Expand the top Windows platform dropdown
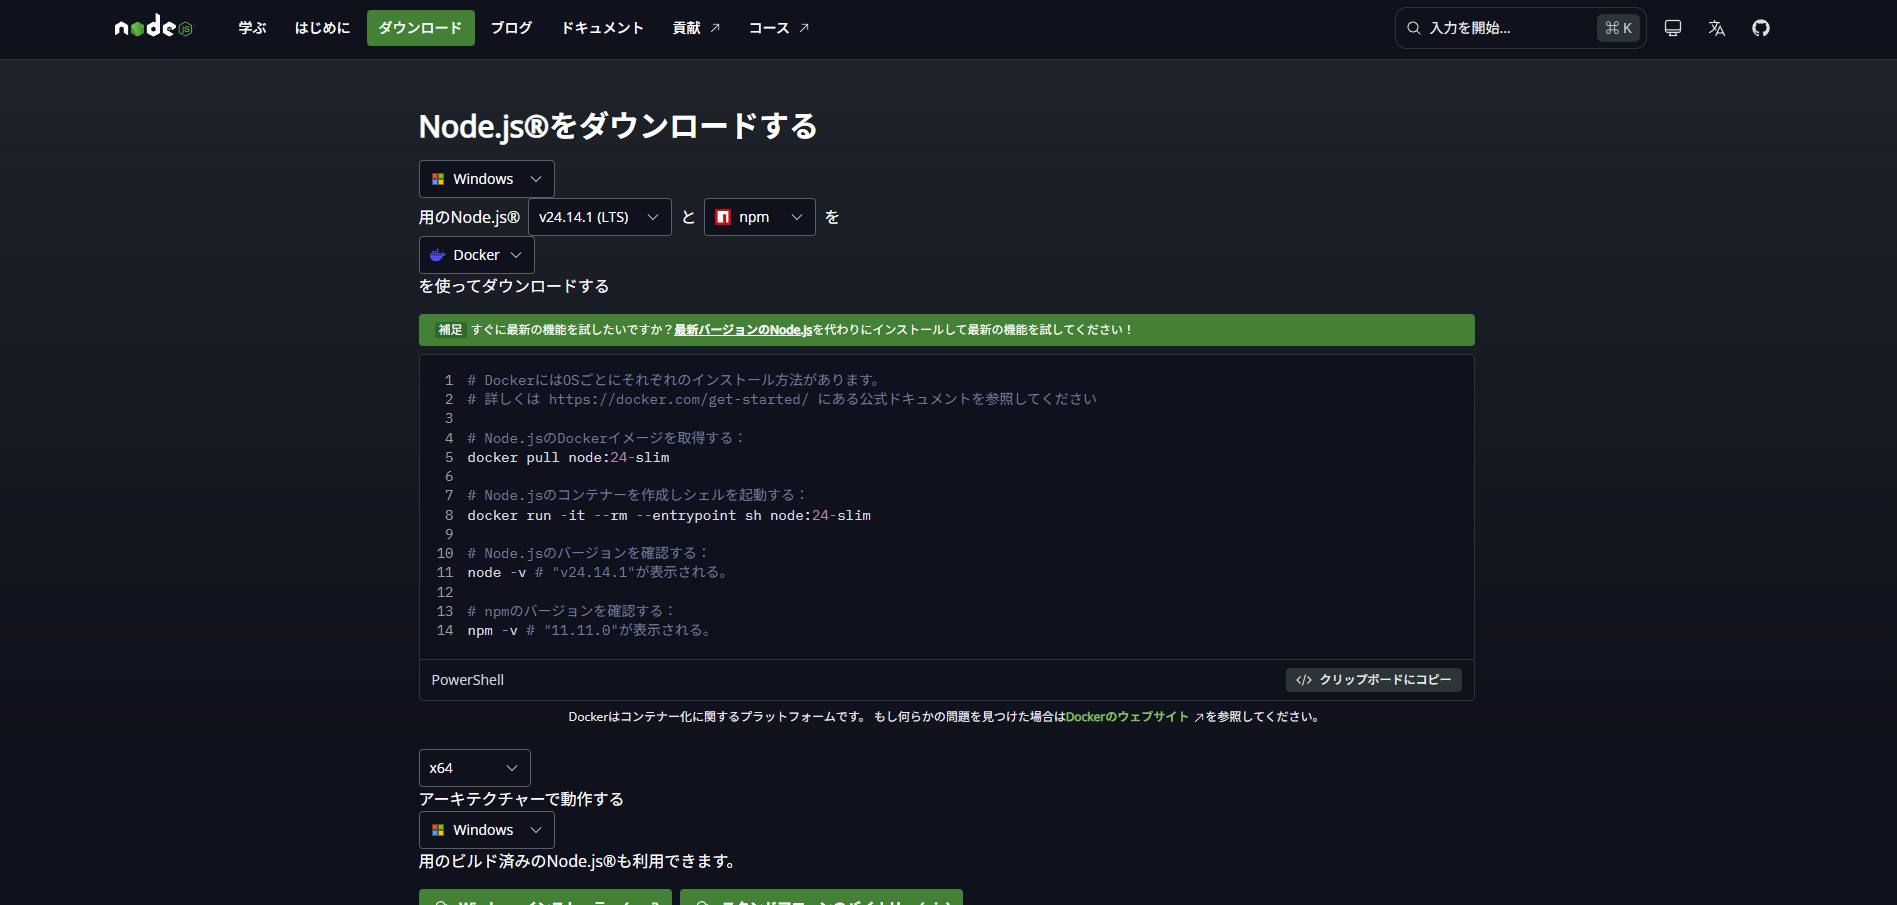Viewport: 1897px width, 905px height. [x=486, y=179]
